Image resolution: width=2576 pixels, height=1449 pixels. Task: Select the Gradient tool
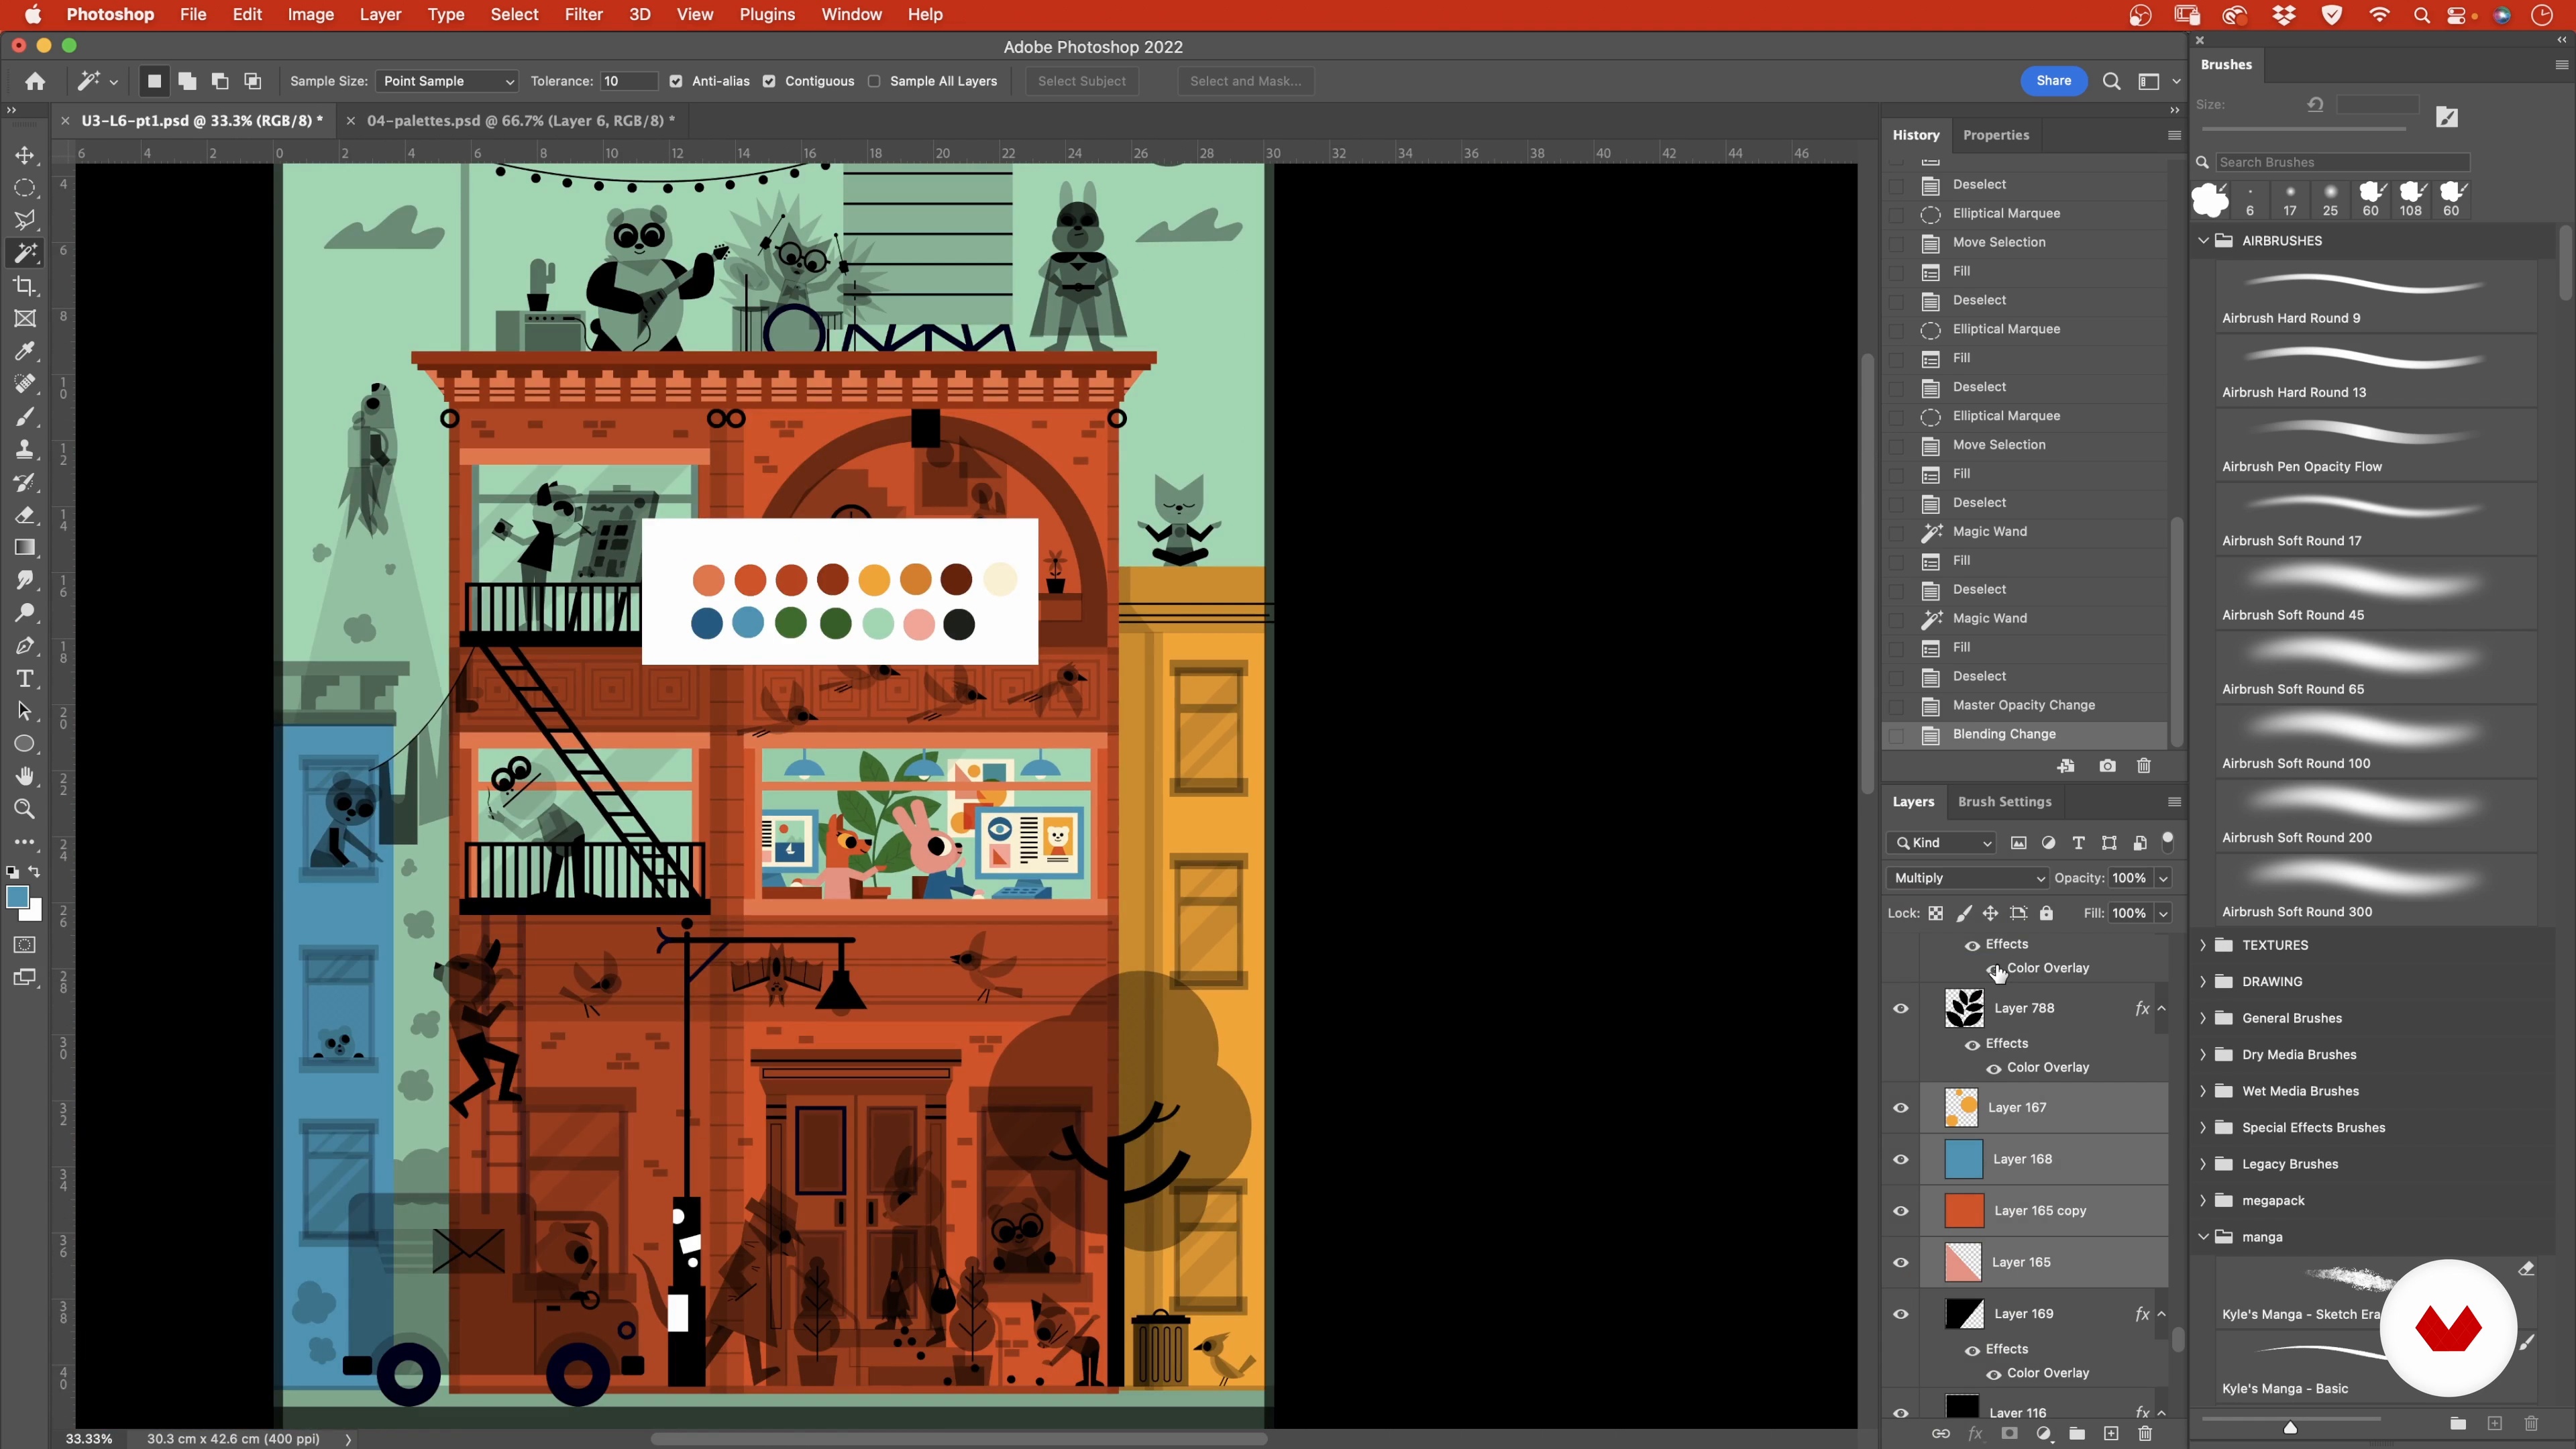pos(25,547)
